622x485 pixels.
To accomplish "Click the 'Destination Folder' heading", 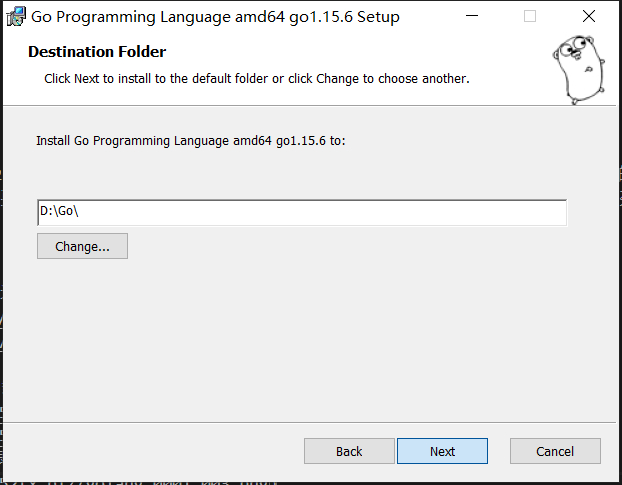I will click(97, 52).
